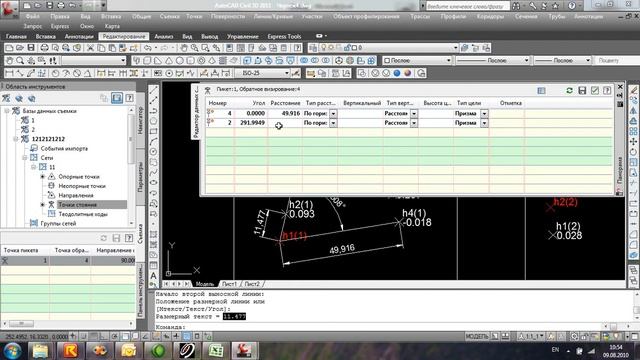Click the realistic shaded sphere icon
The width and height of the screenshot is (640, 360).
[x=408, y=73]
